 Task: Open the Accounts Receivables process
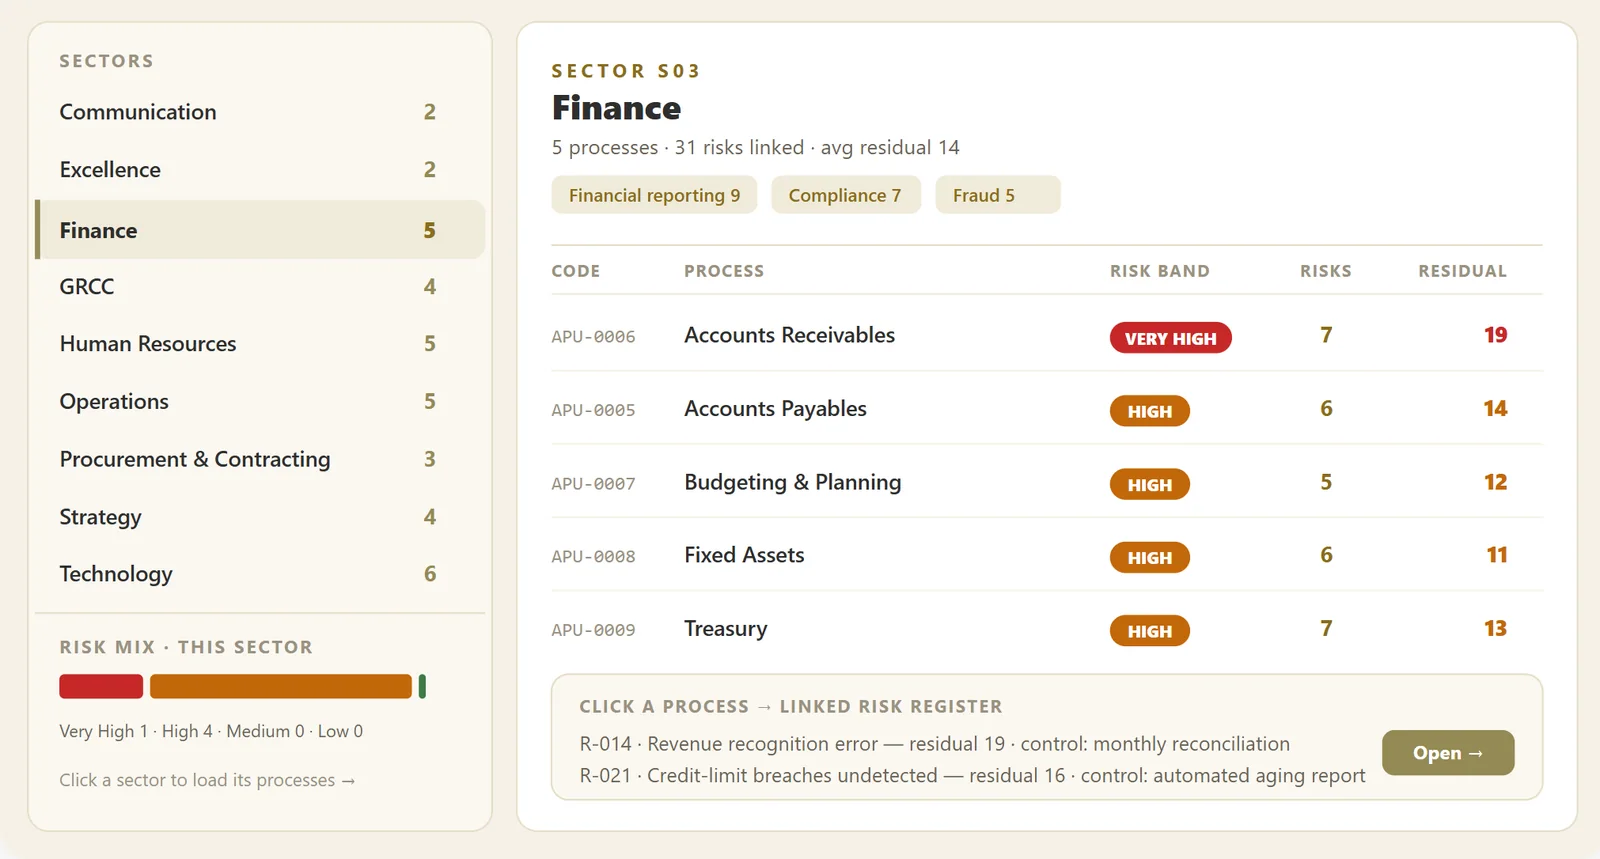coord(1046,335)
